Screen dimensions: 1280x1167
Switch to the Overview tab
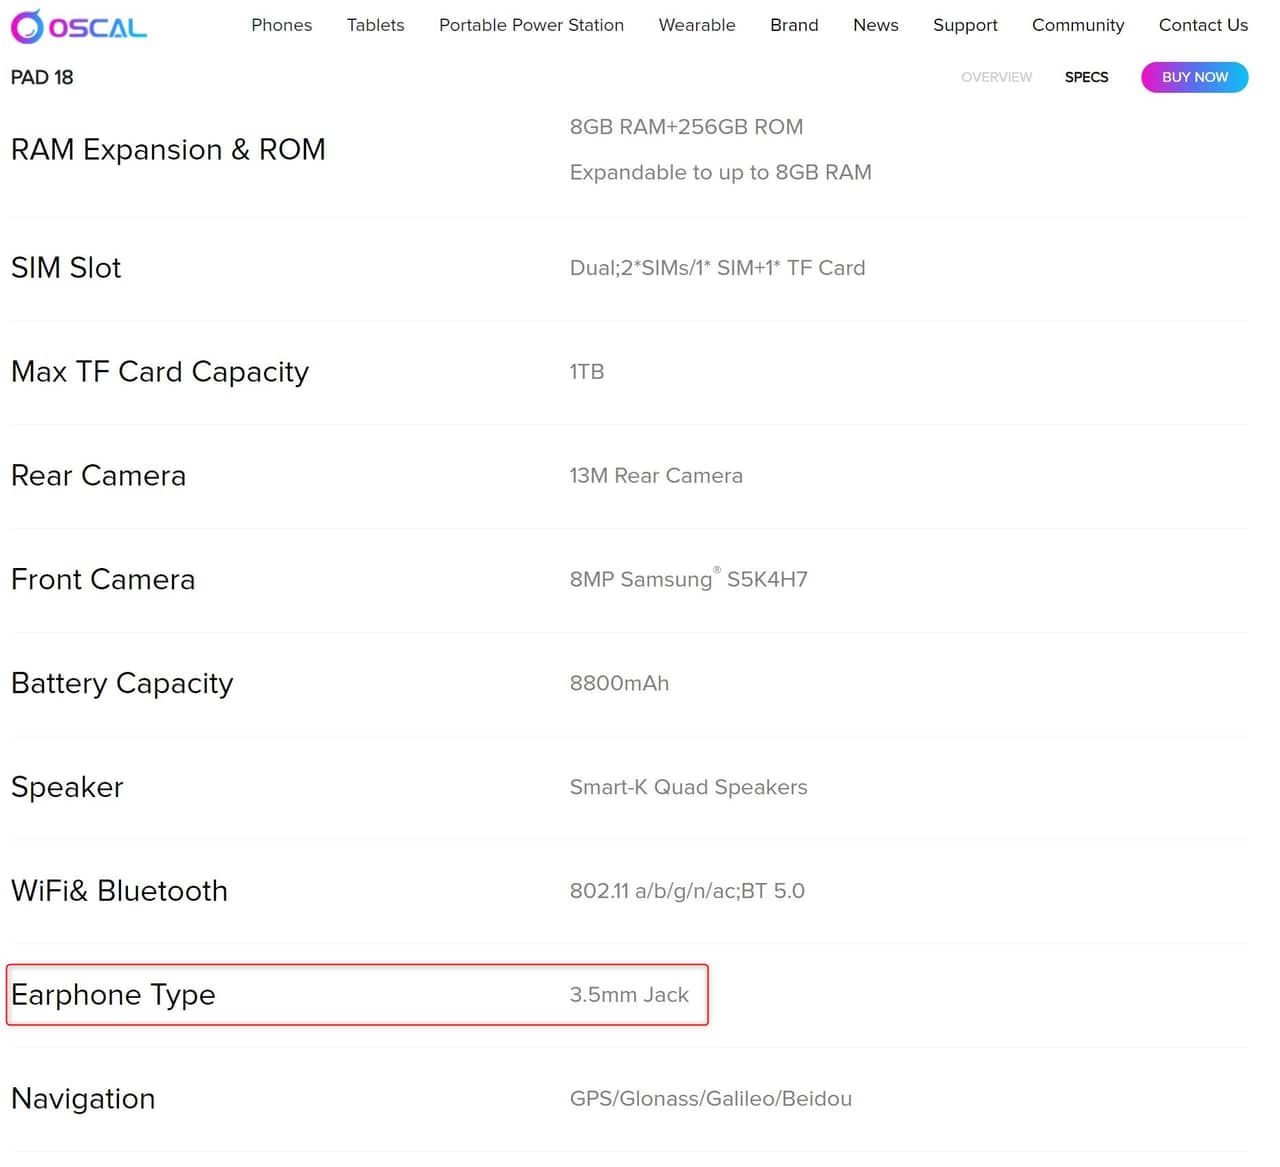[996, 77]
